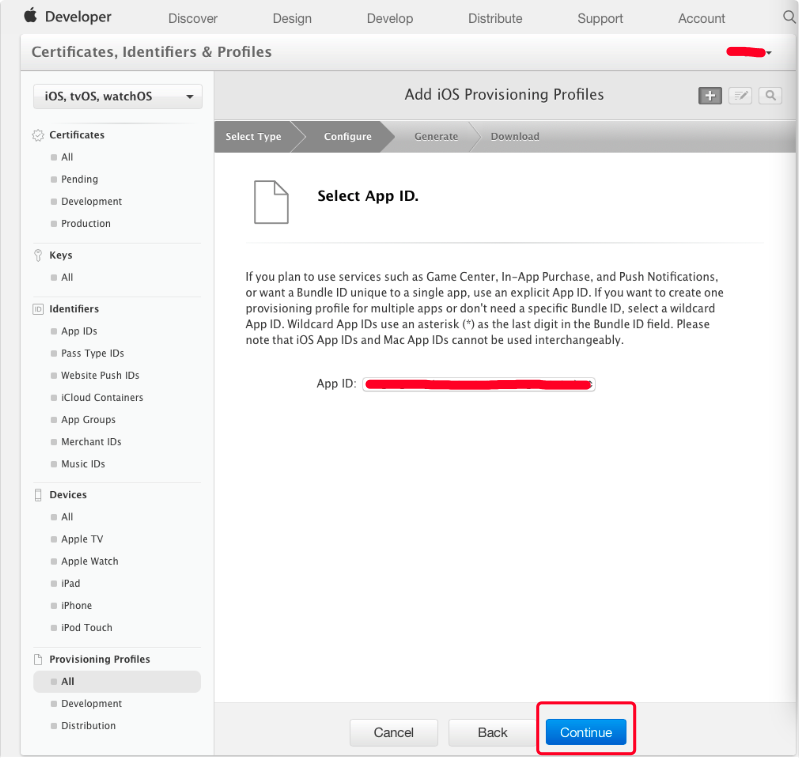The width and height of the screenshot is (799, 760).
Task: Click the Devices section phone icon
Action: pos(38,495)
